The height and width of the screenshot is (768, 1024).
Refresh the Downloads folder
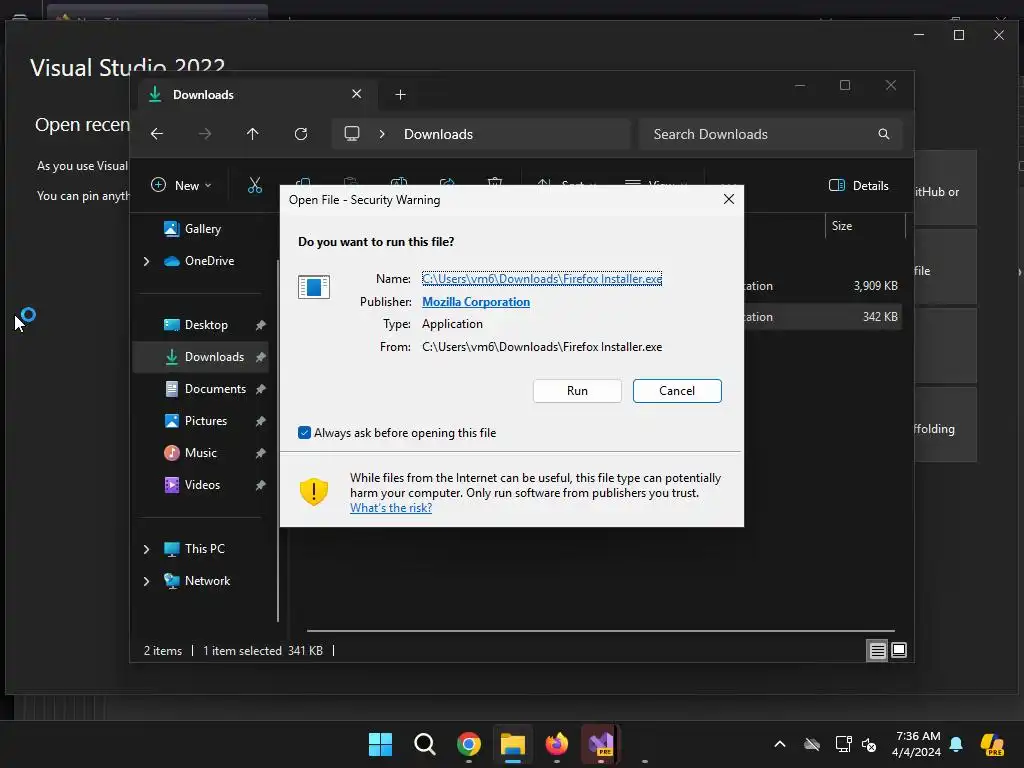(300, 134)
